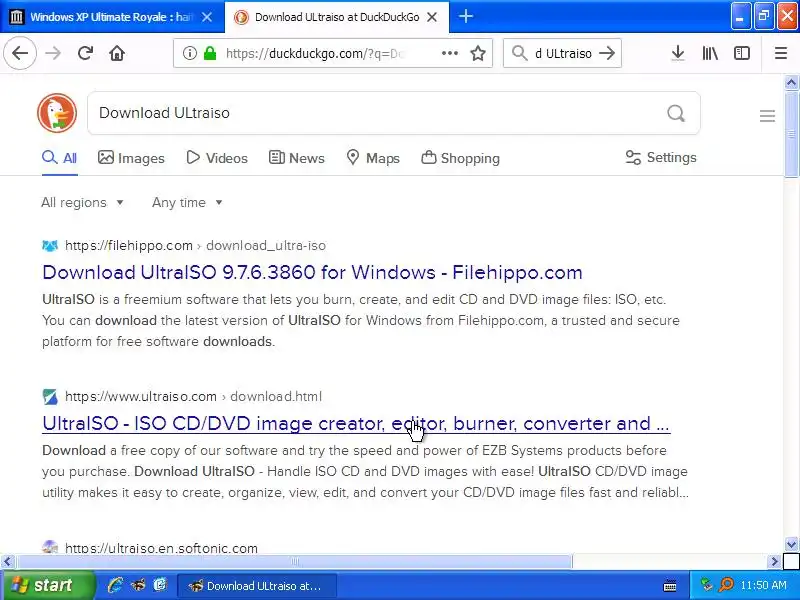Click the orange magnifier tray icon
The width and height of the screenshot is (800, 600).
726,584
